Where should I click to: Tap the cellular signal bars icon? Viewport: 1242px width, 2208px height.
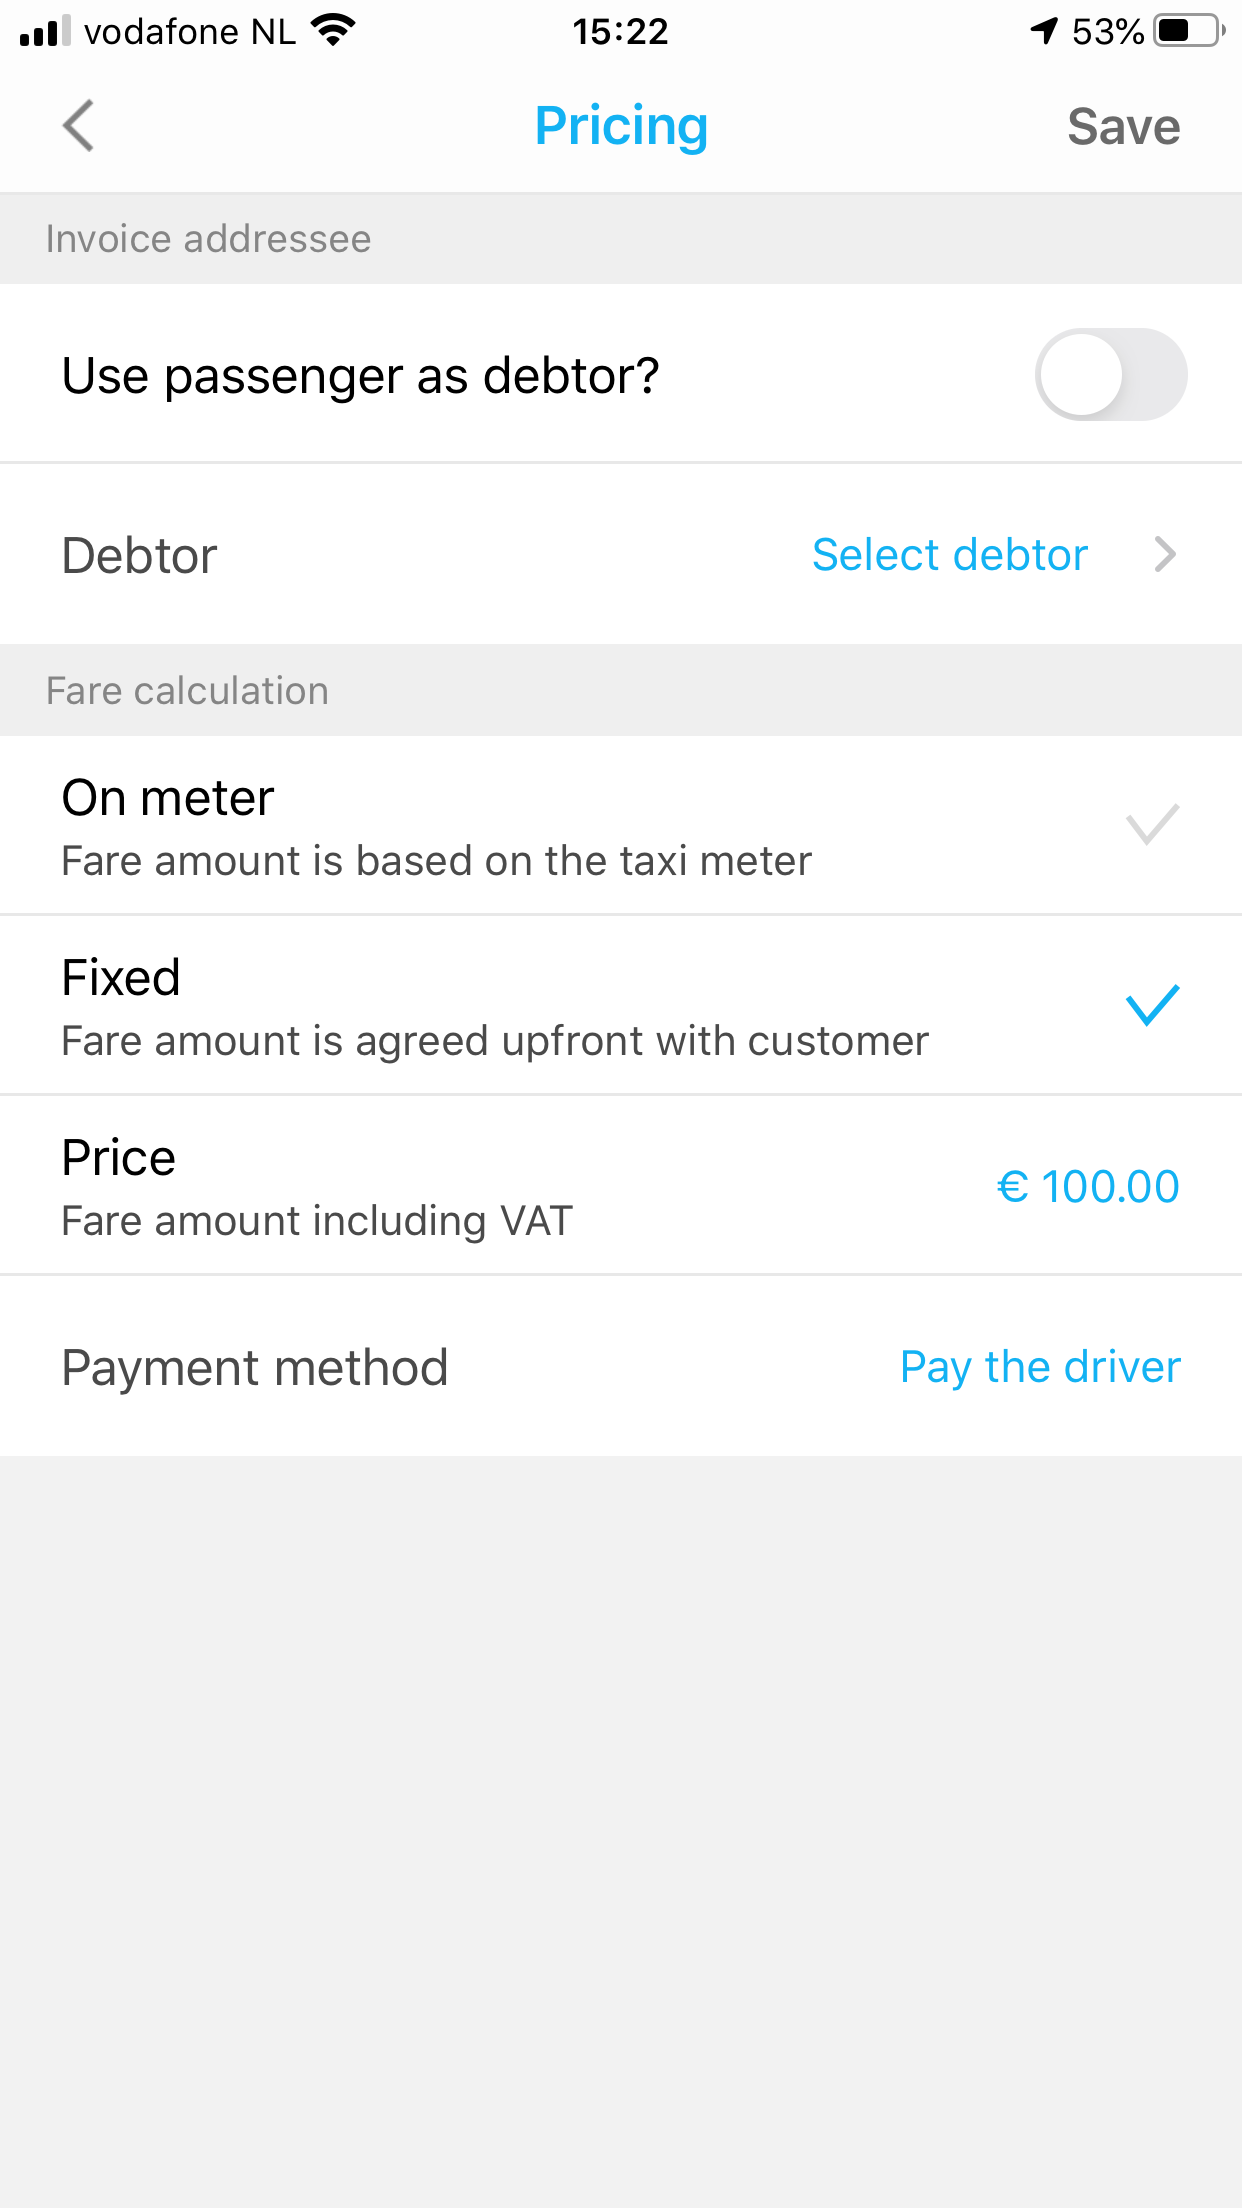(x=46, y=31)
